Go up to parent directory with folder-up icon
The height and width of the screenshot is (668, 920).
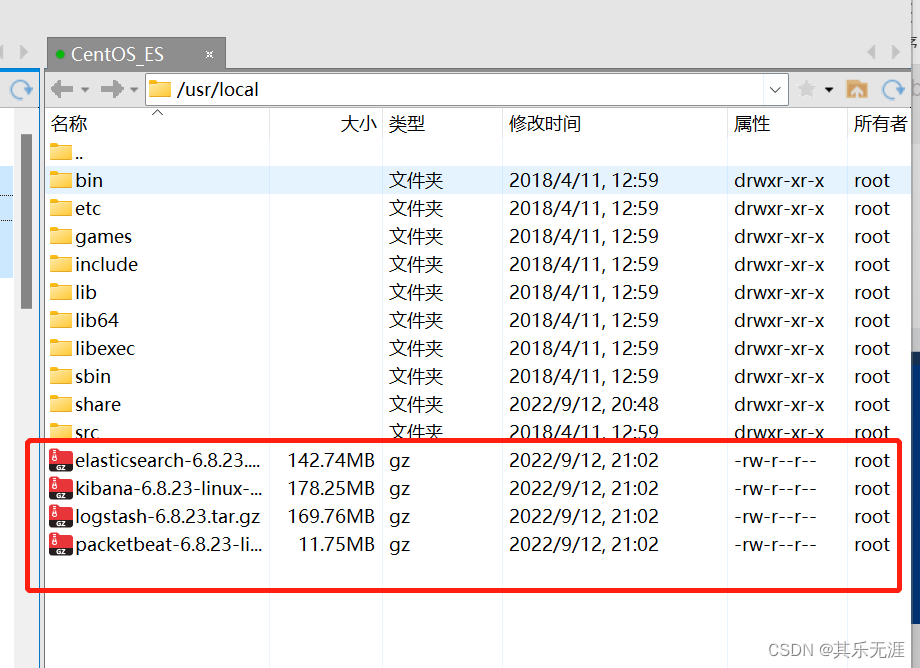pos(857,89)
